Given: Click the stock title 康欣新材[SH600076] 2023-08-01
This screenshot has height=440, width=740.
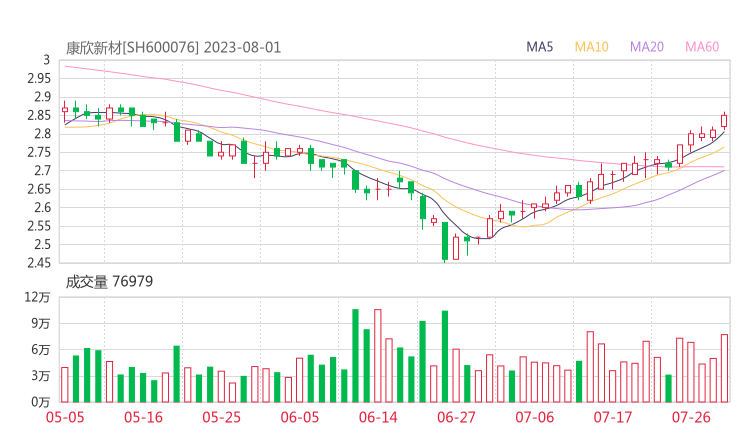Looking at the screenshot, I should click(173, 48).
